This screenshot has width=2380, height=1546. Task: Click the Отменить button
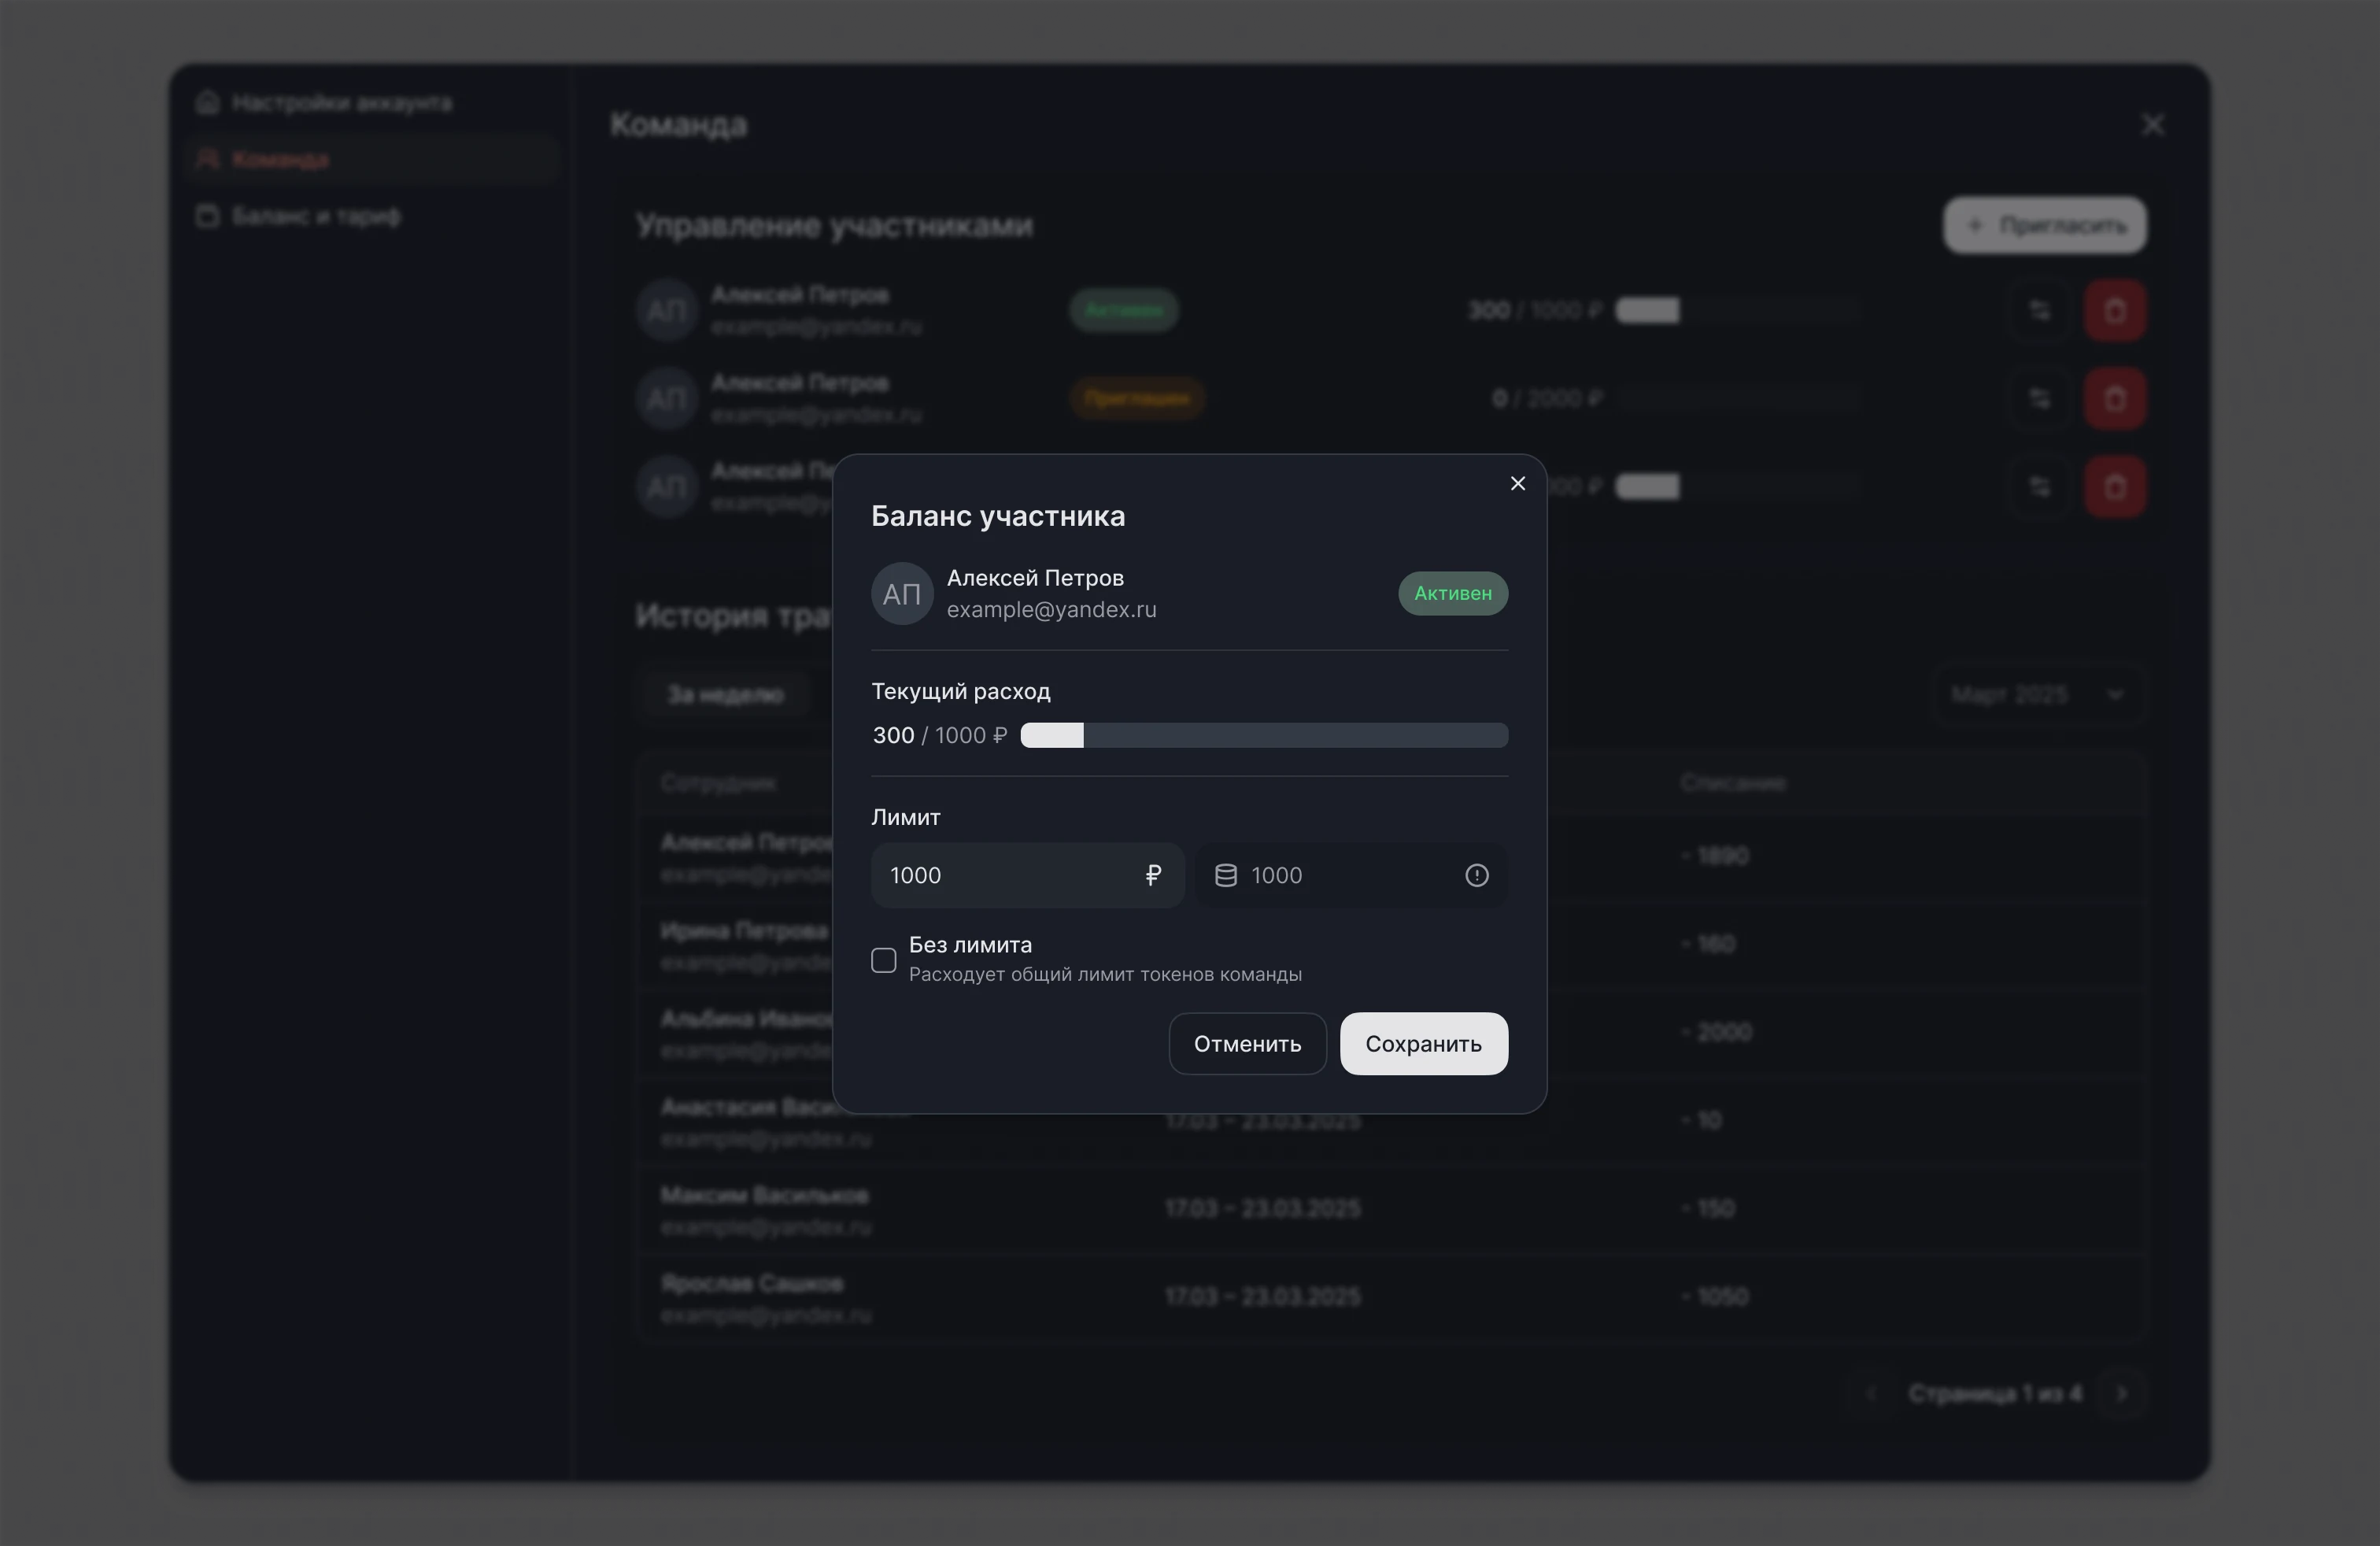1247,1044
